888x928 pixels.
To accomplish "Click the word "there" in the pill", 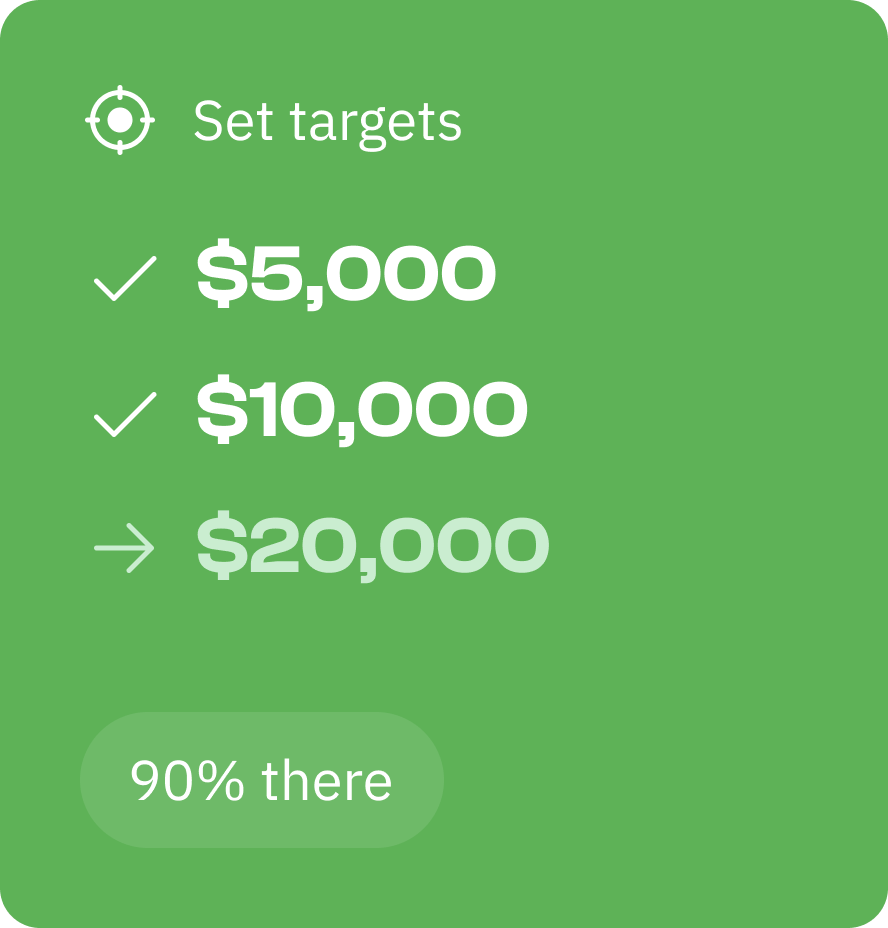I will tap(327, 780).
